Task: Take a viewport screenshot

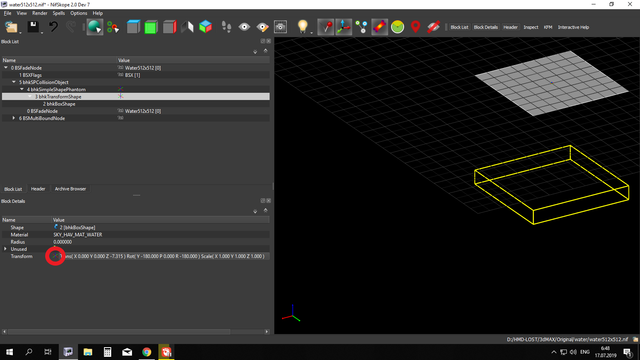Action: [x=280, y=27]
